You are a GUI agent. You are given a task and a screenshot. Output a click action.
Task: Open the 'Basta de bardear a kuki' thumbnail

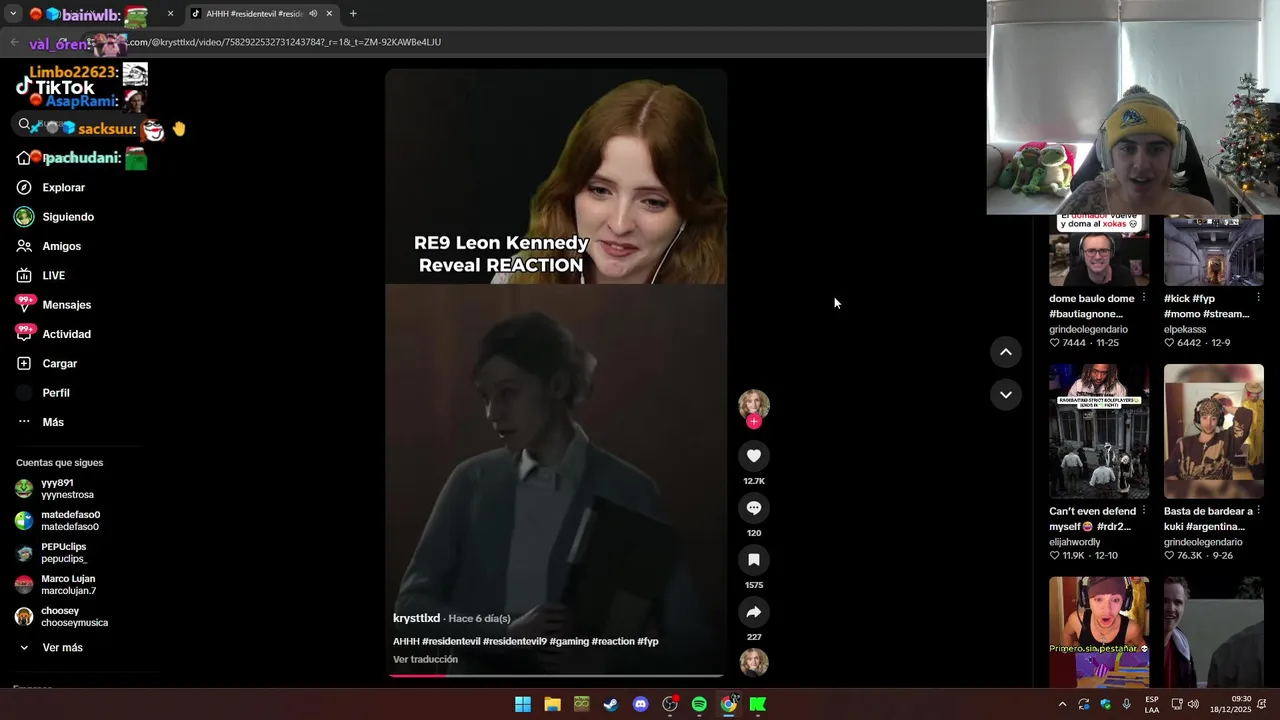tap(1214, 431)
